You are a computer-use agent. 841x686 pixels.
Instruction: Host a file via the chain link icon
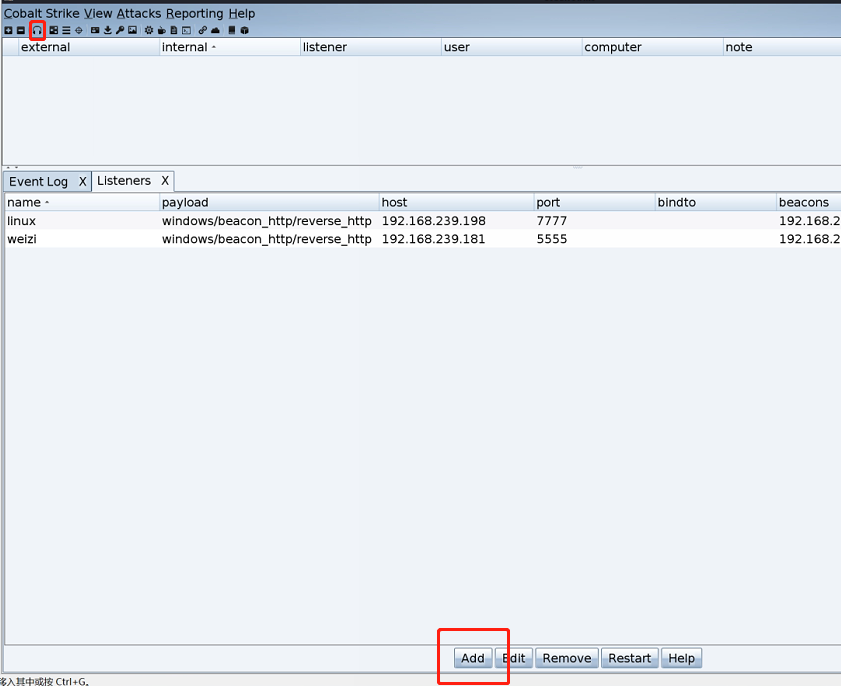[x=203, y=30]
